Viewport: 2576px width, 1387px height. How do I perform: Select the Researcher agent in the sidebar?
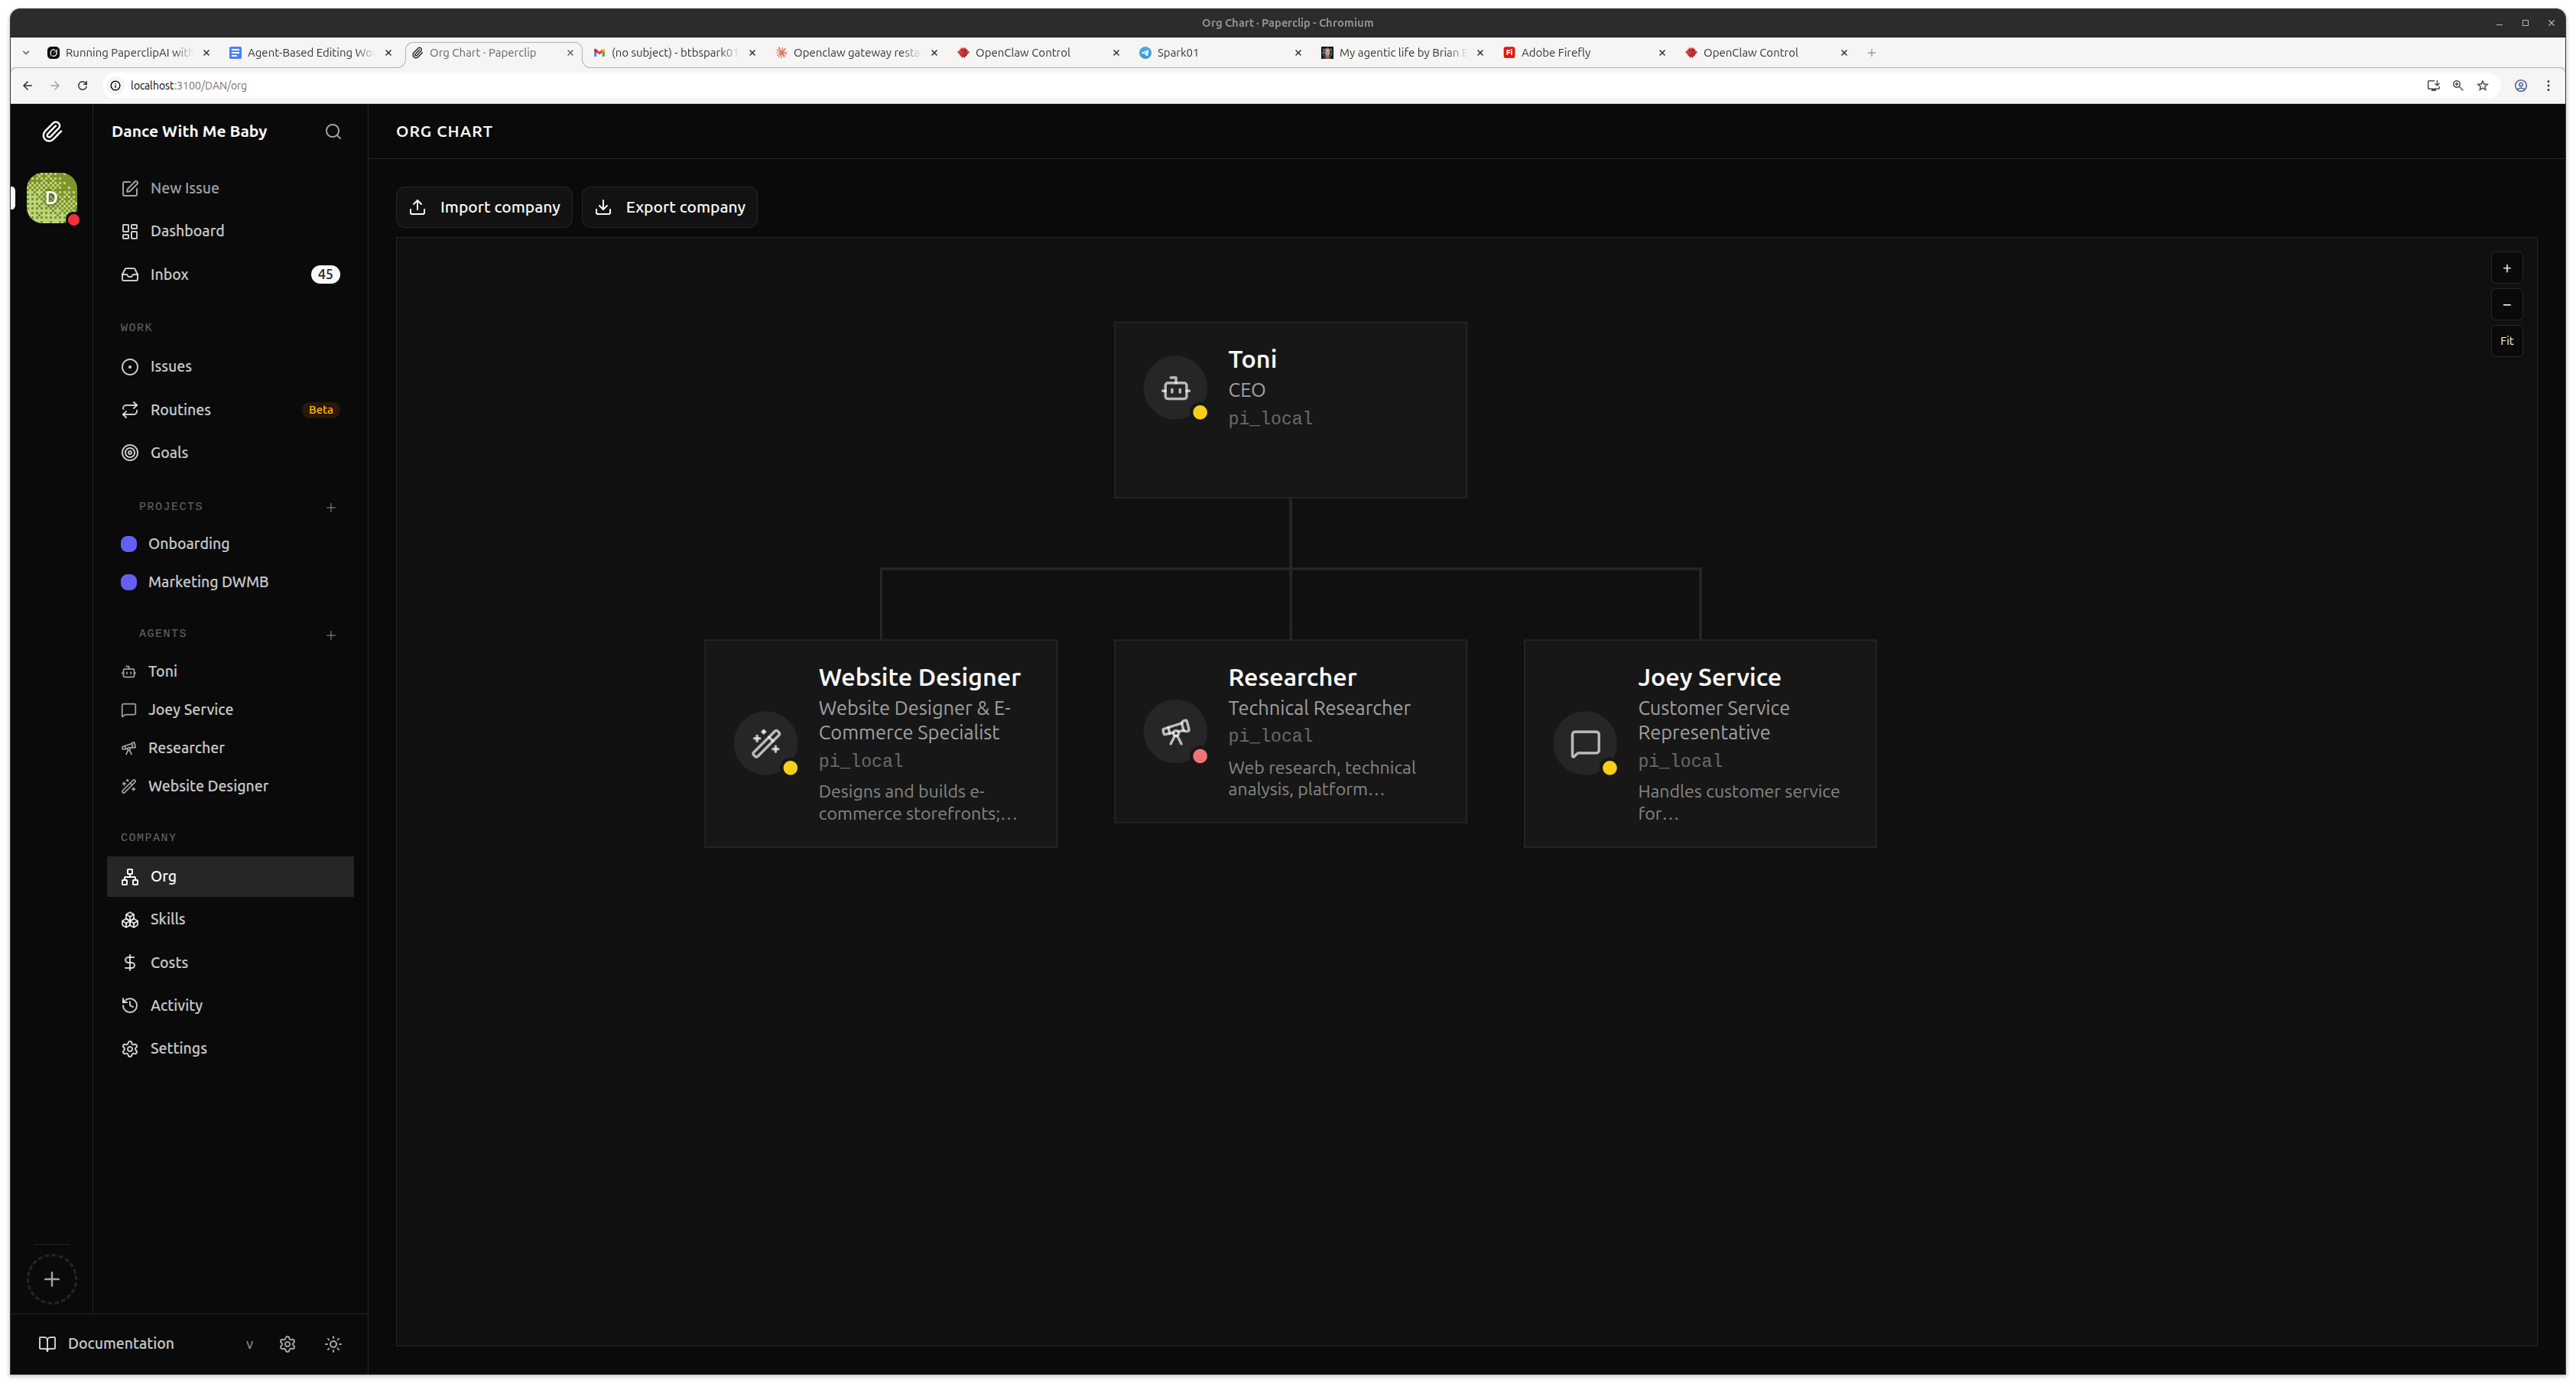tap(186, 747)
